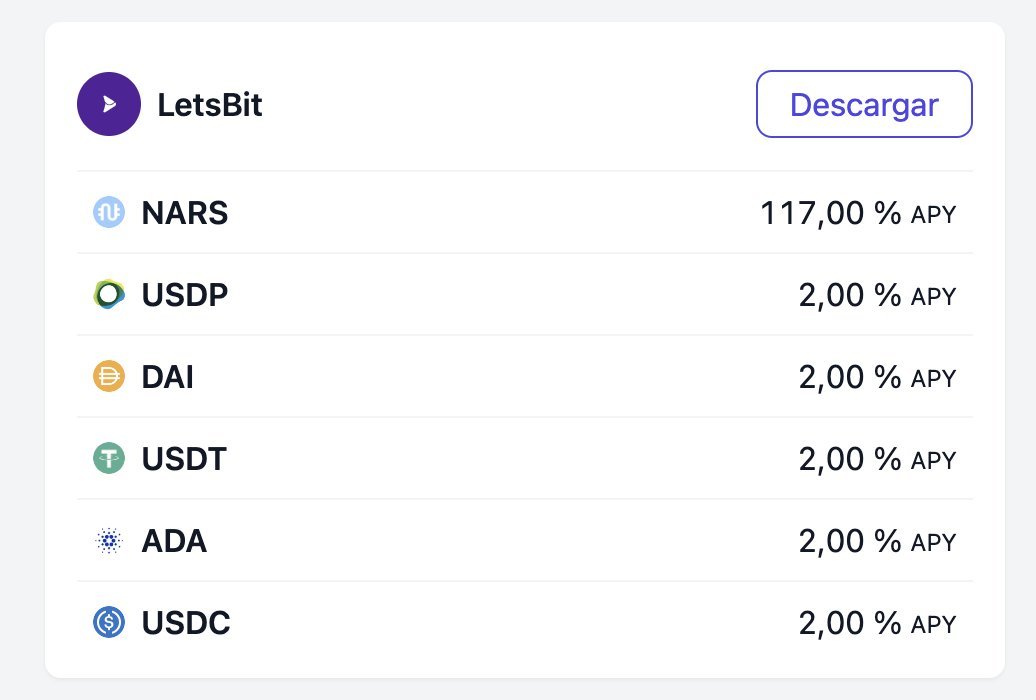The image size is (1036, 700).
Task: Click the USDP 2,00 % APY value
Action: (877, 295)
